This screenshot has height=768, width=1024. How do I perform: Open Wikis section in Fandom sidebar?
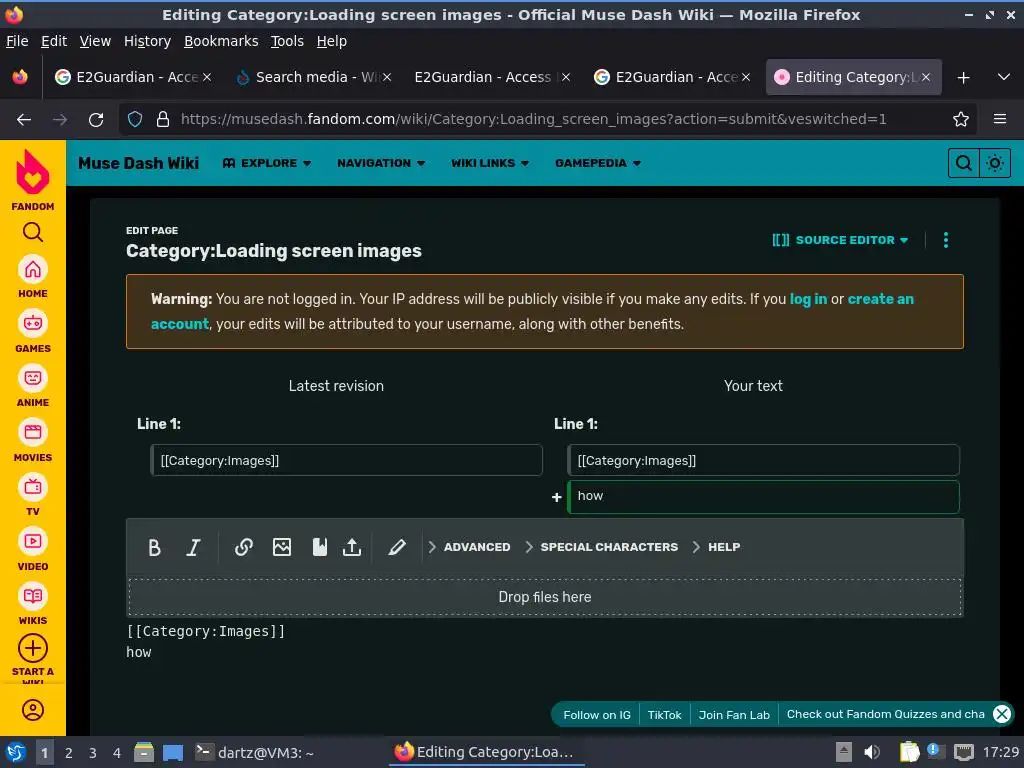(x=33, y=604)
